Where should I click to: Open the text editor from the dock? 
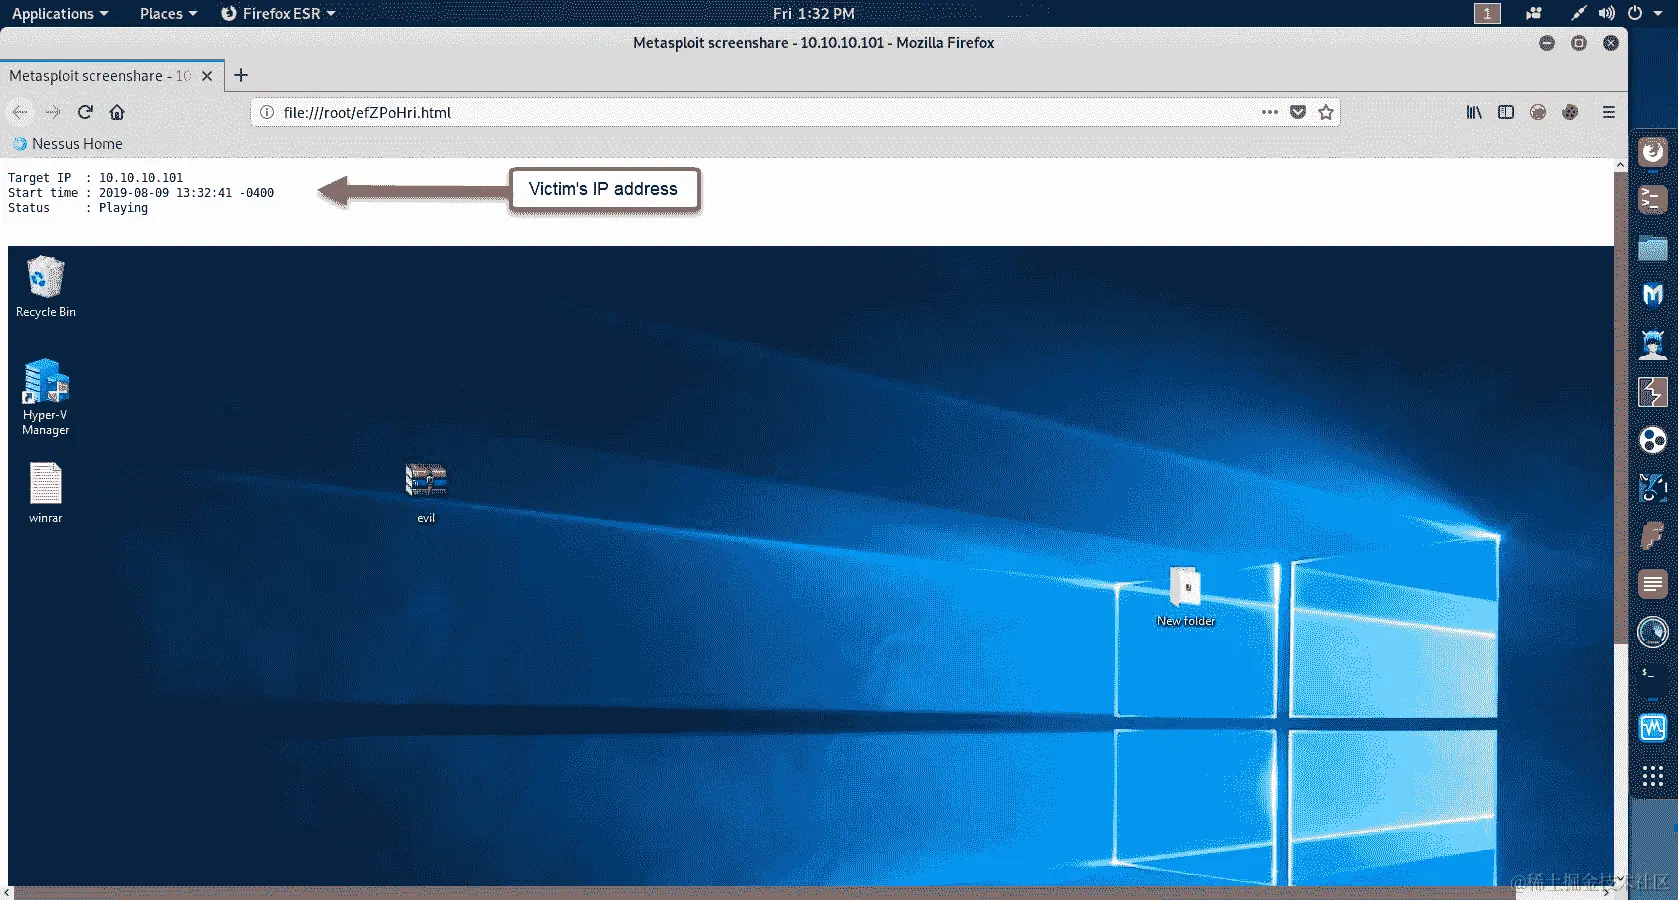pyautogui.click(x=1653, y=584)
